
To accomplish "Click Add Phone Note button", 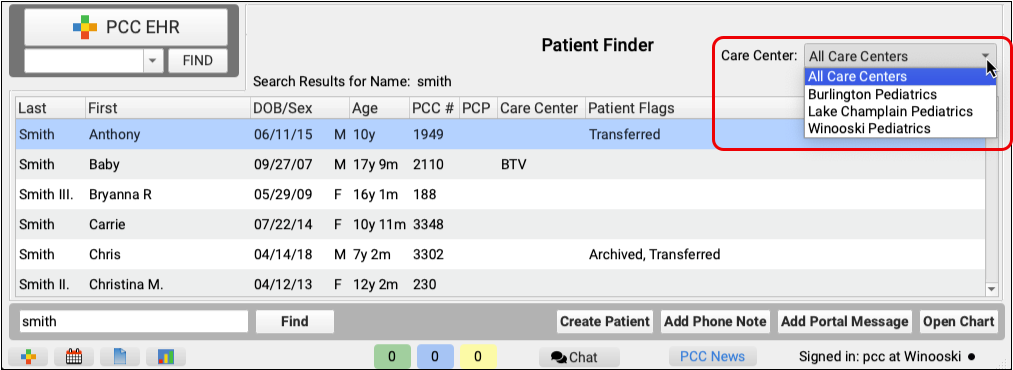I will pyautogui.click(x=715, y=322).
